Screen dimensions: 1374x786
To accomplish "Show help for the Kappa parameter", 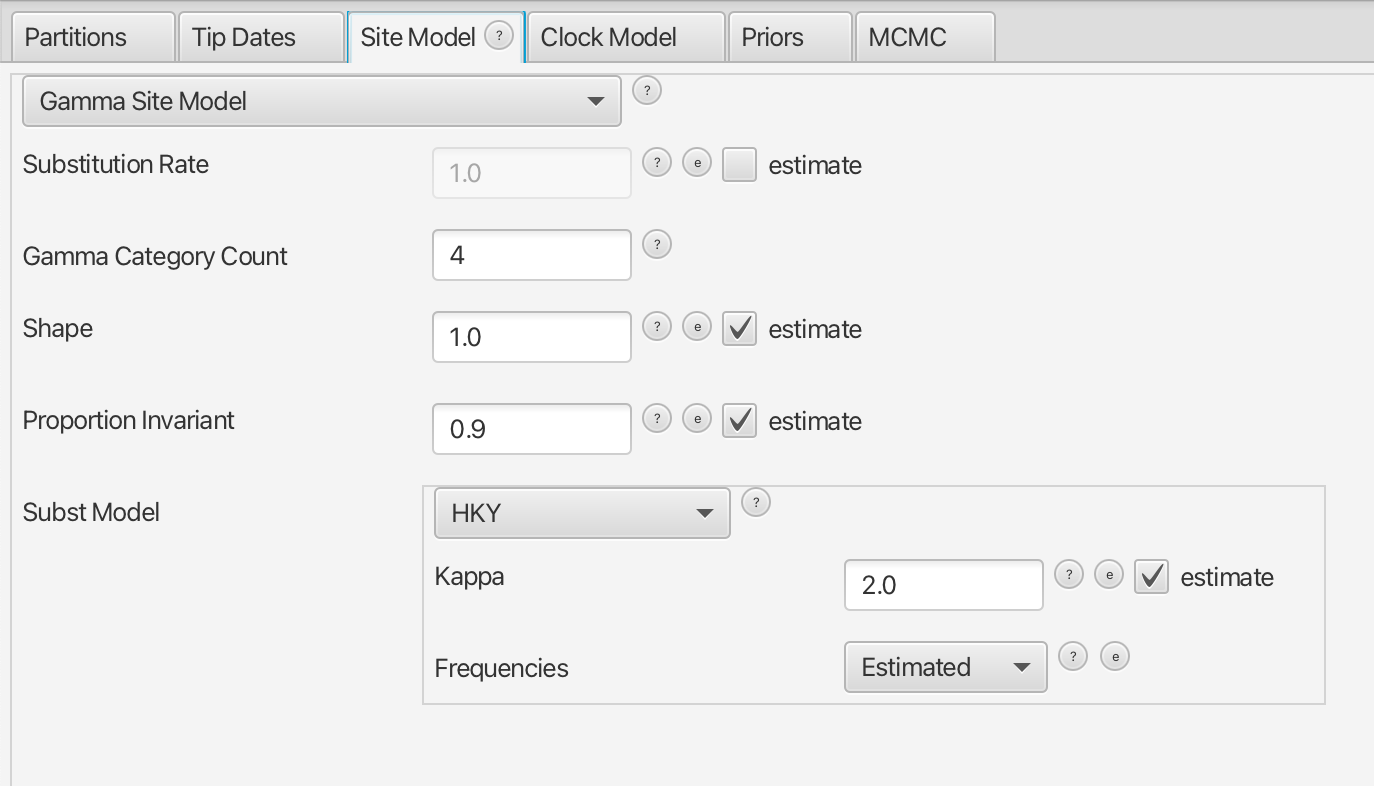I will [x=1069, y=575].
